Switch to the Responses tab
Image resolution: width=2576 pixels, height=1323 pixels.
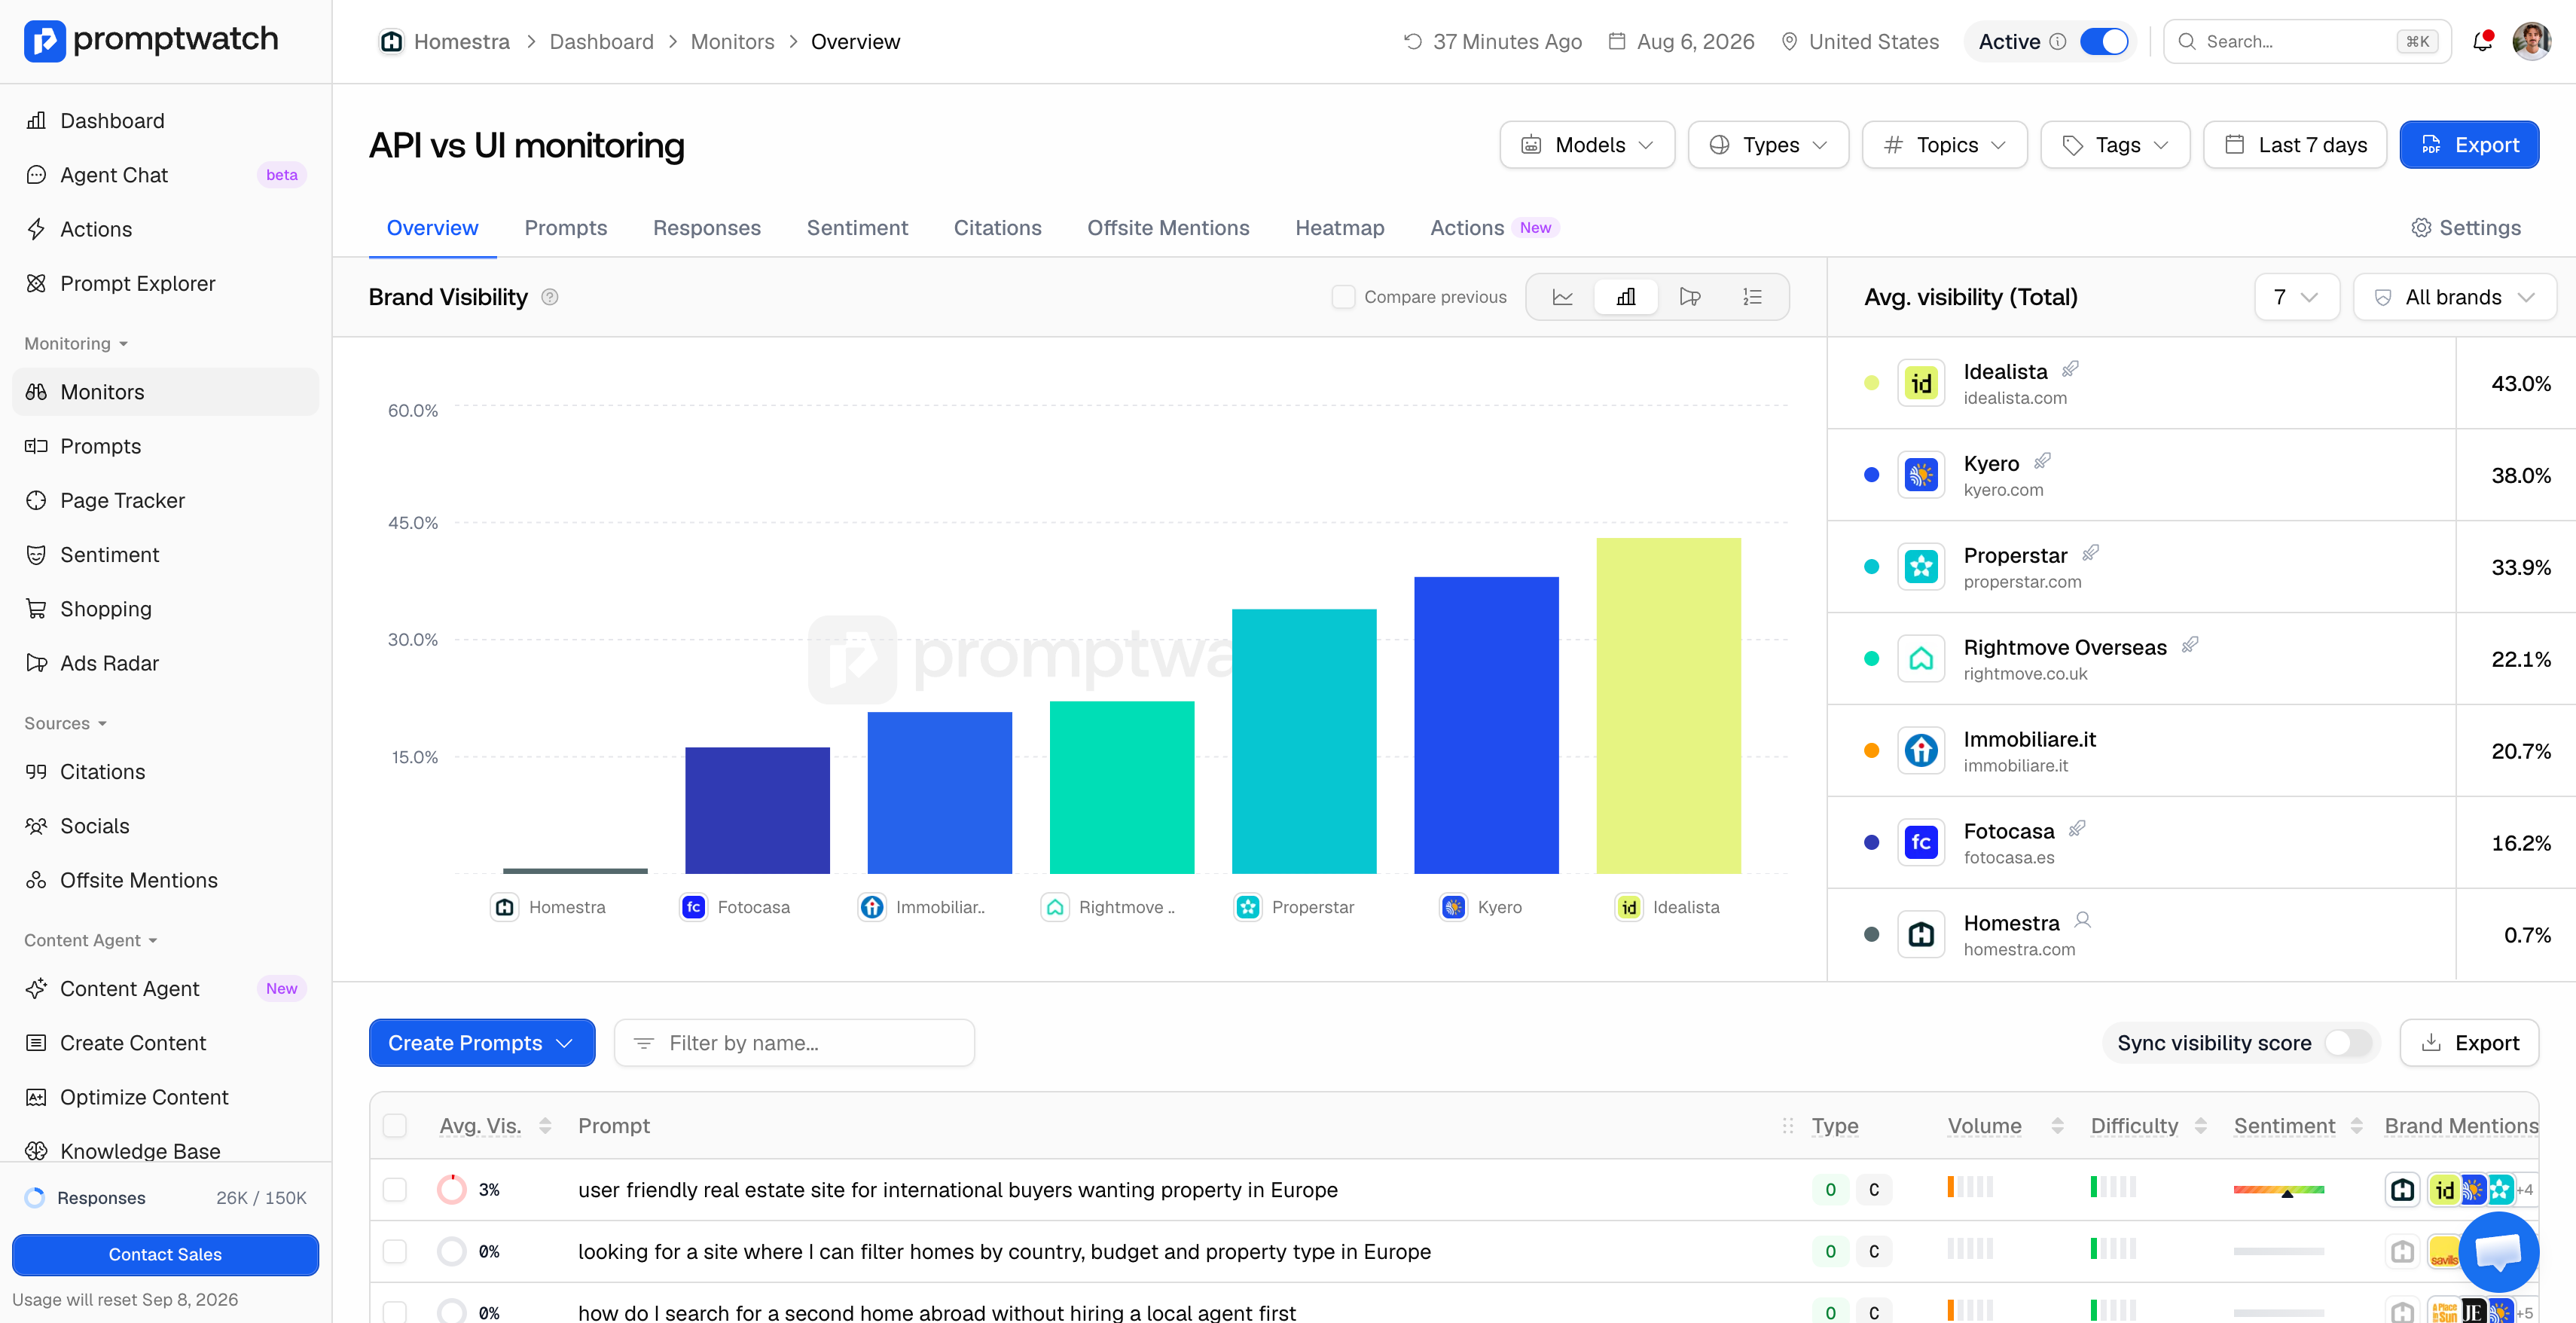coord(707,228)
